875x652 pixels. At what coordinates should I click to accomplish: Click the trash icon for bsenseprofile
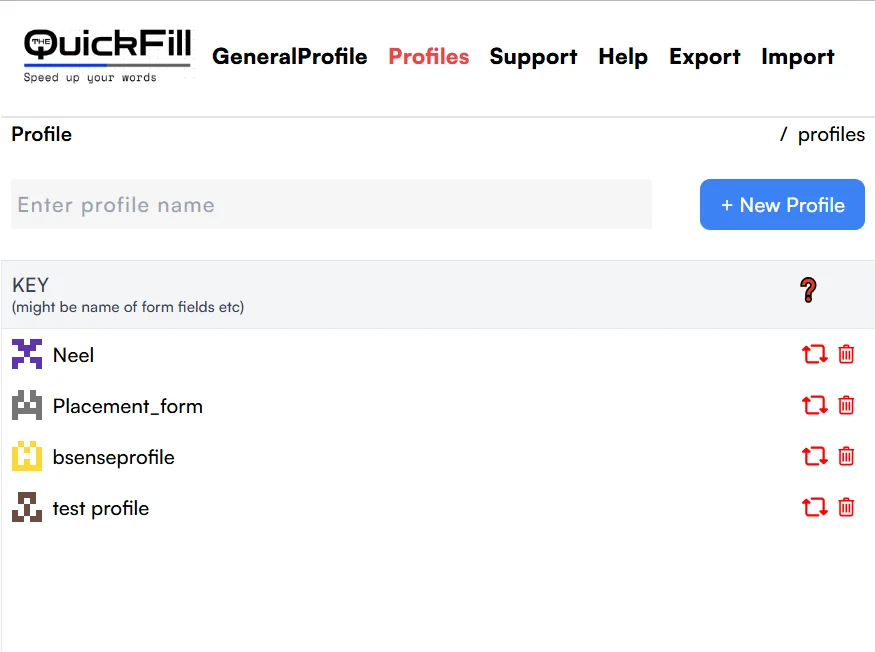click(846, 456)
